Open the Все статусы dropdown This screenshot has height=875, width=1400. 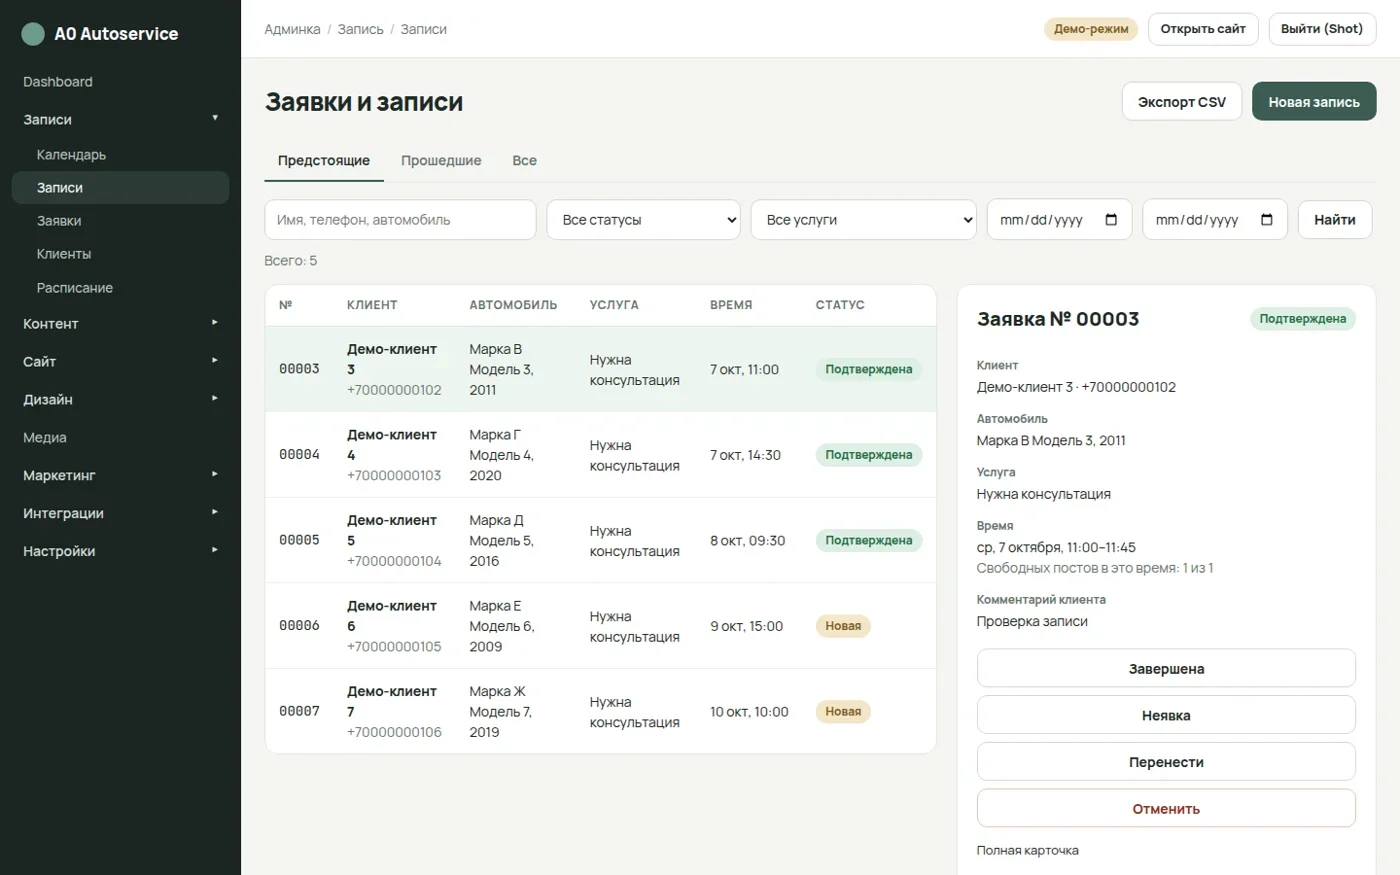pos(644,220)
